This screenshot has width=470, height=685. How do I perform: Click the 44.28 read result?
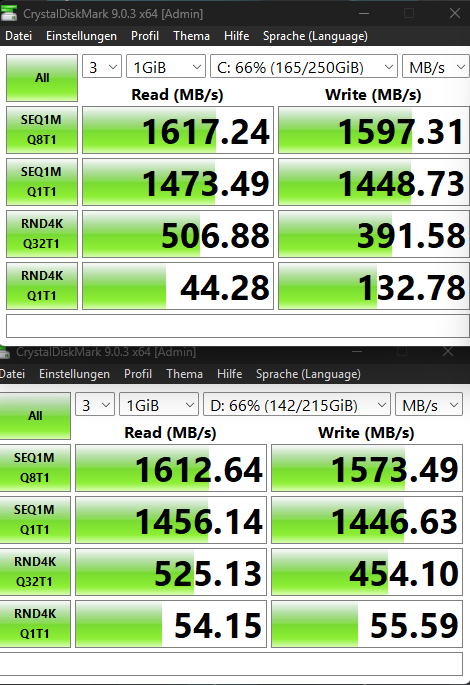coord(178,286)
